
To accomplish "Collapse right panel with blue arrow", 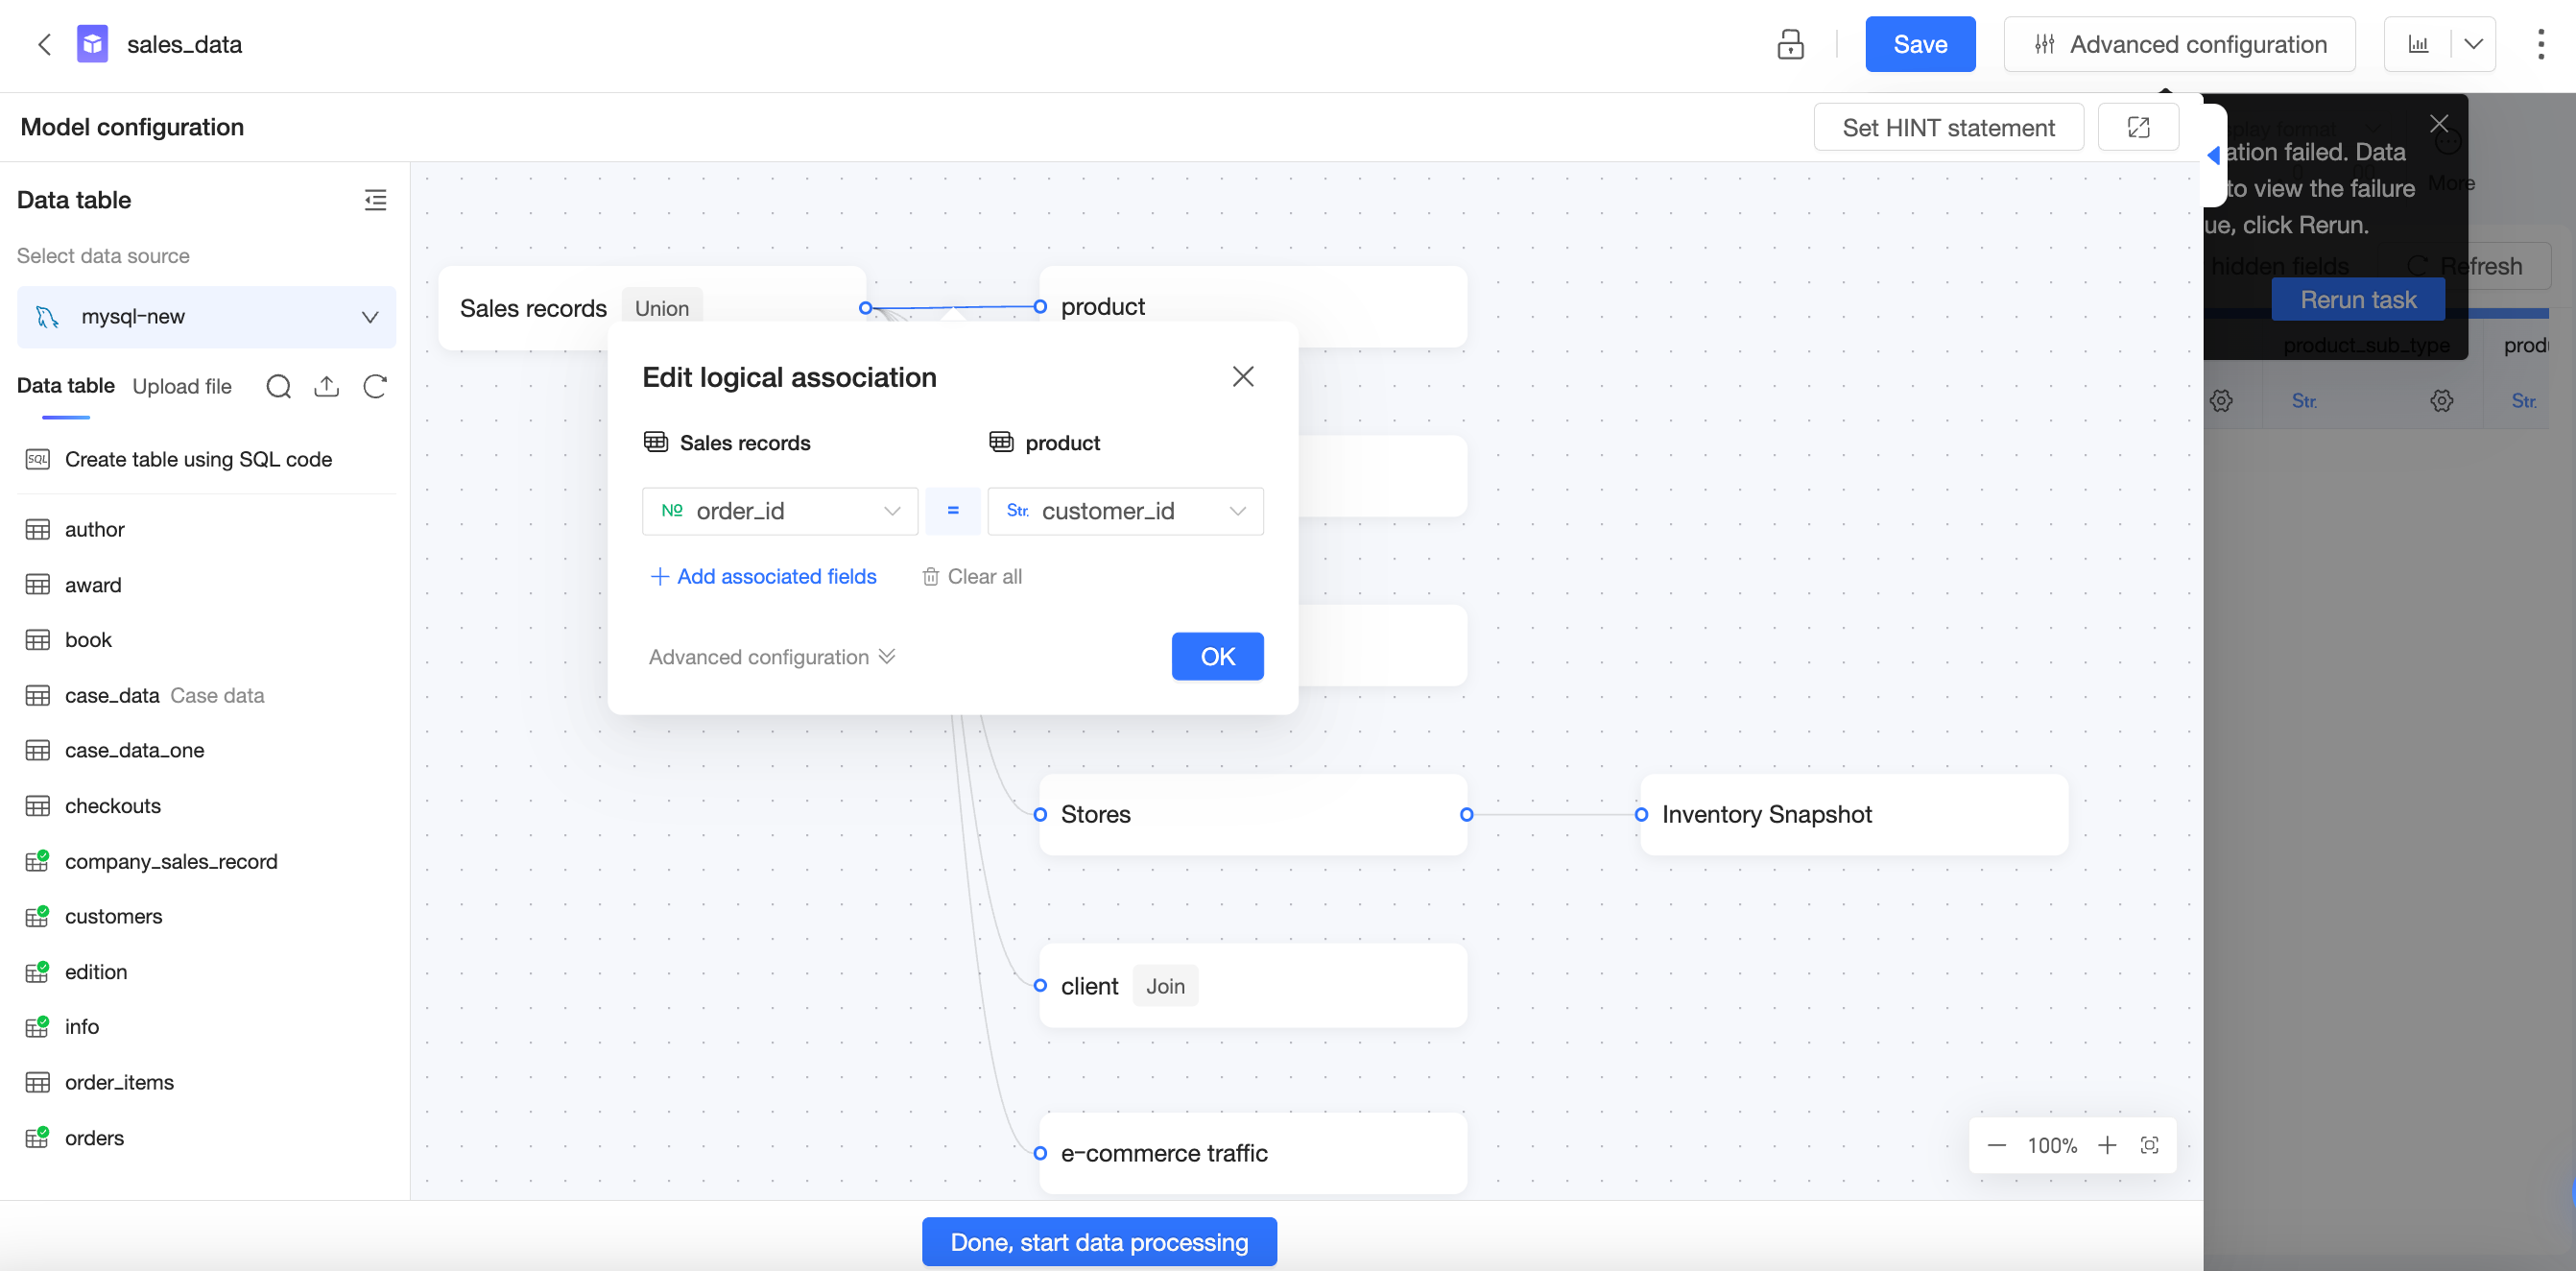I will click(x=2213, y=155).
